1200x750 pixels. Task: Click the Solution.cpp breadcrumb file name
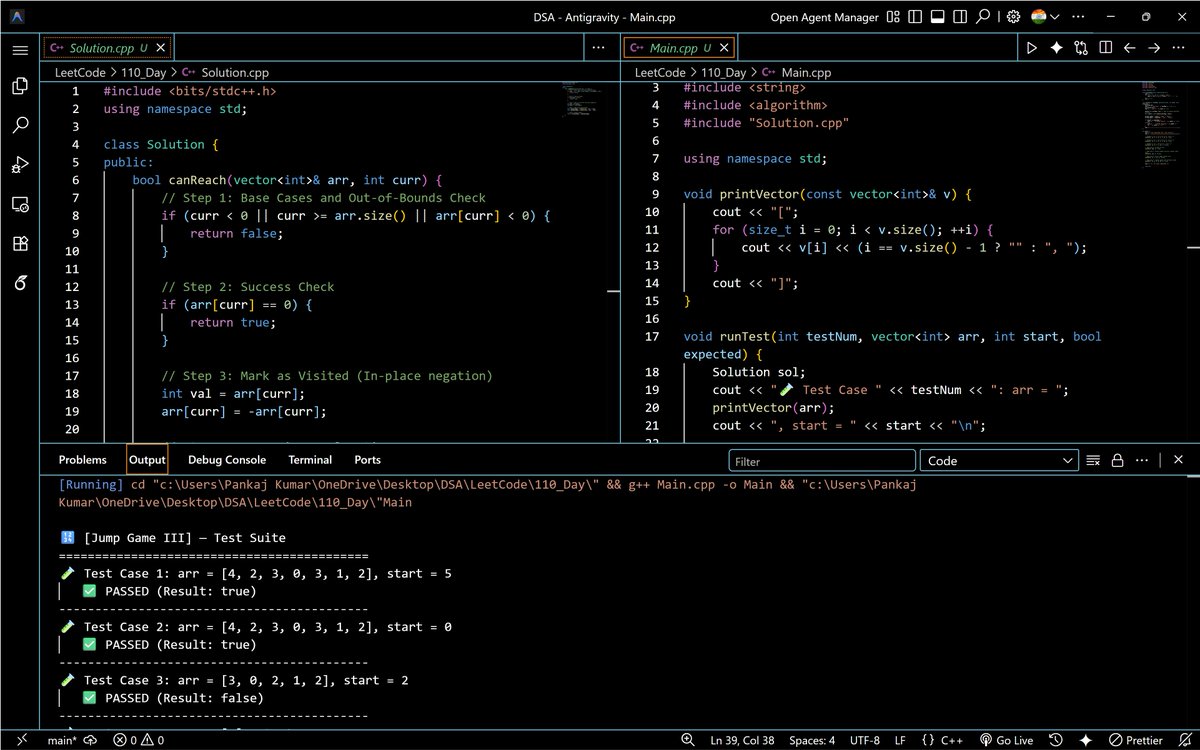[x=234, y=73]
